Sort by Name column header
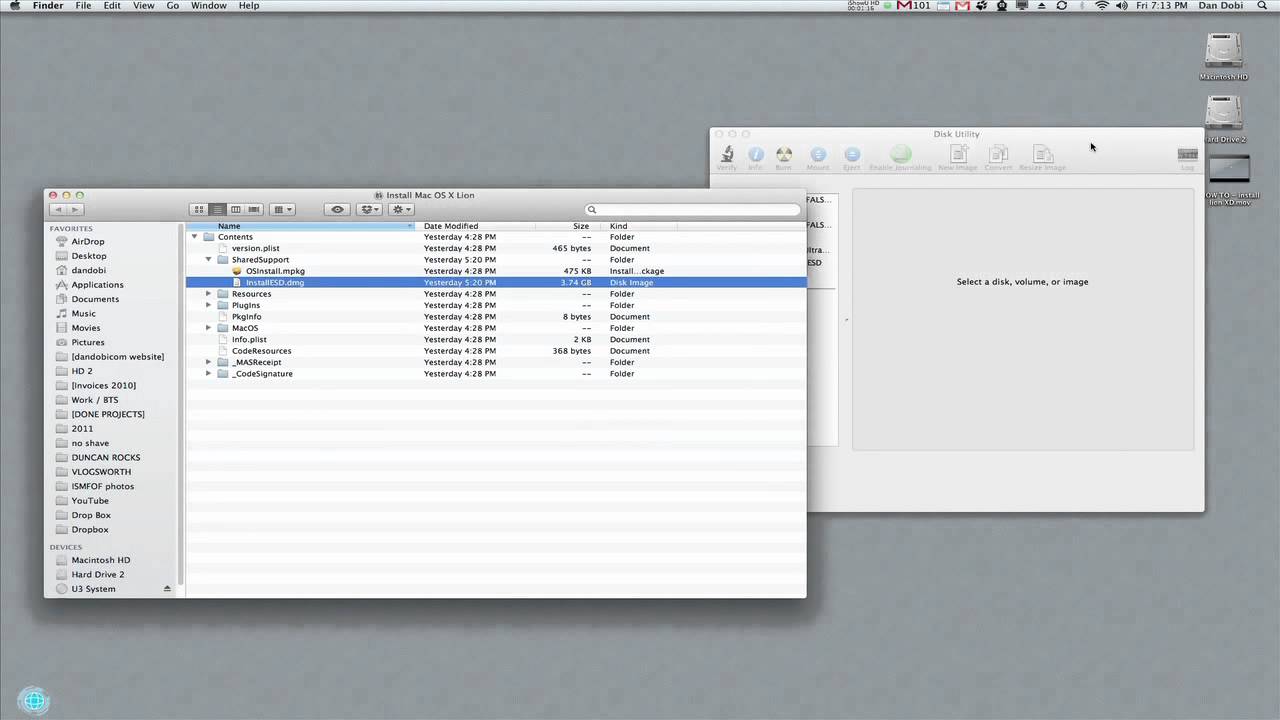The width and height of the screenshot is (1280, 720). [301, 226]
